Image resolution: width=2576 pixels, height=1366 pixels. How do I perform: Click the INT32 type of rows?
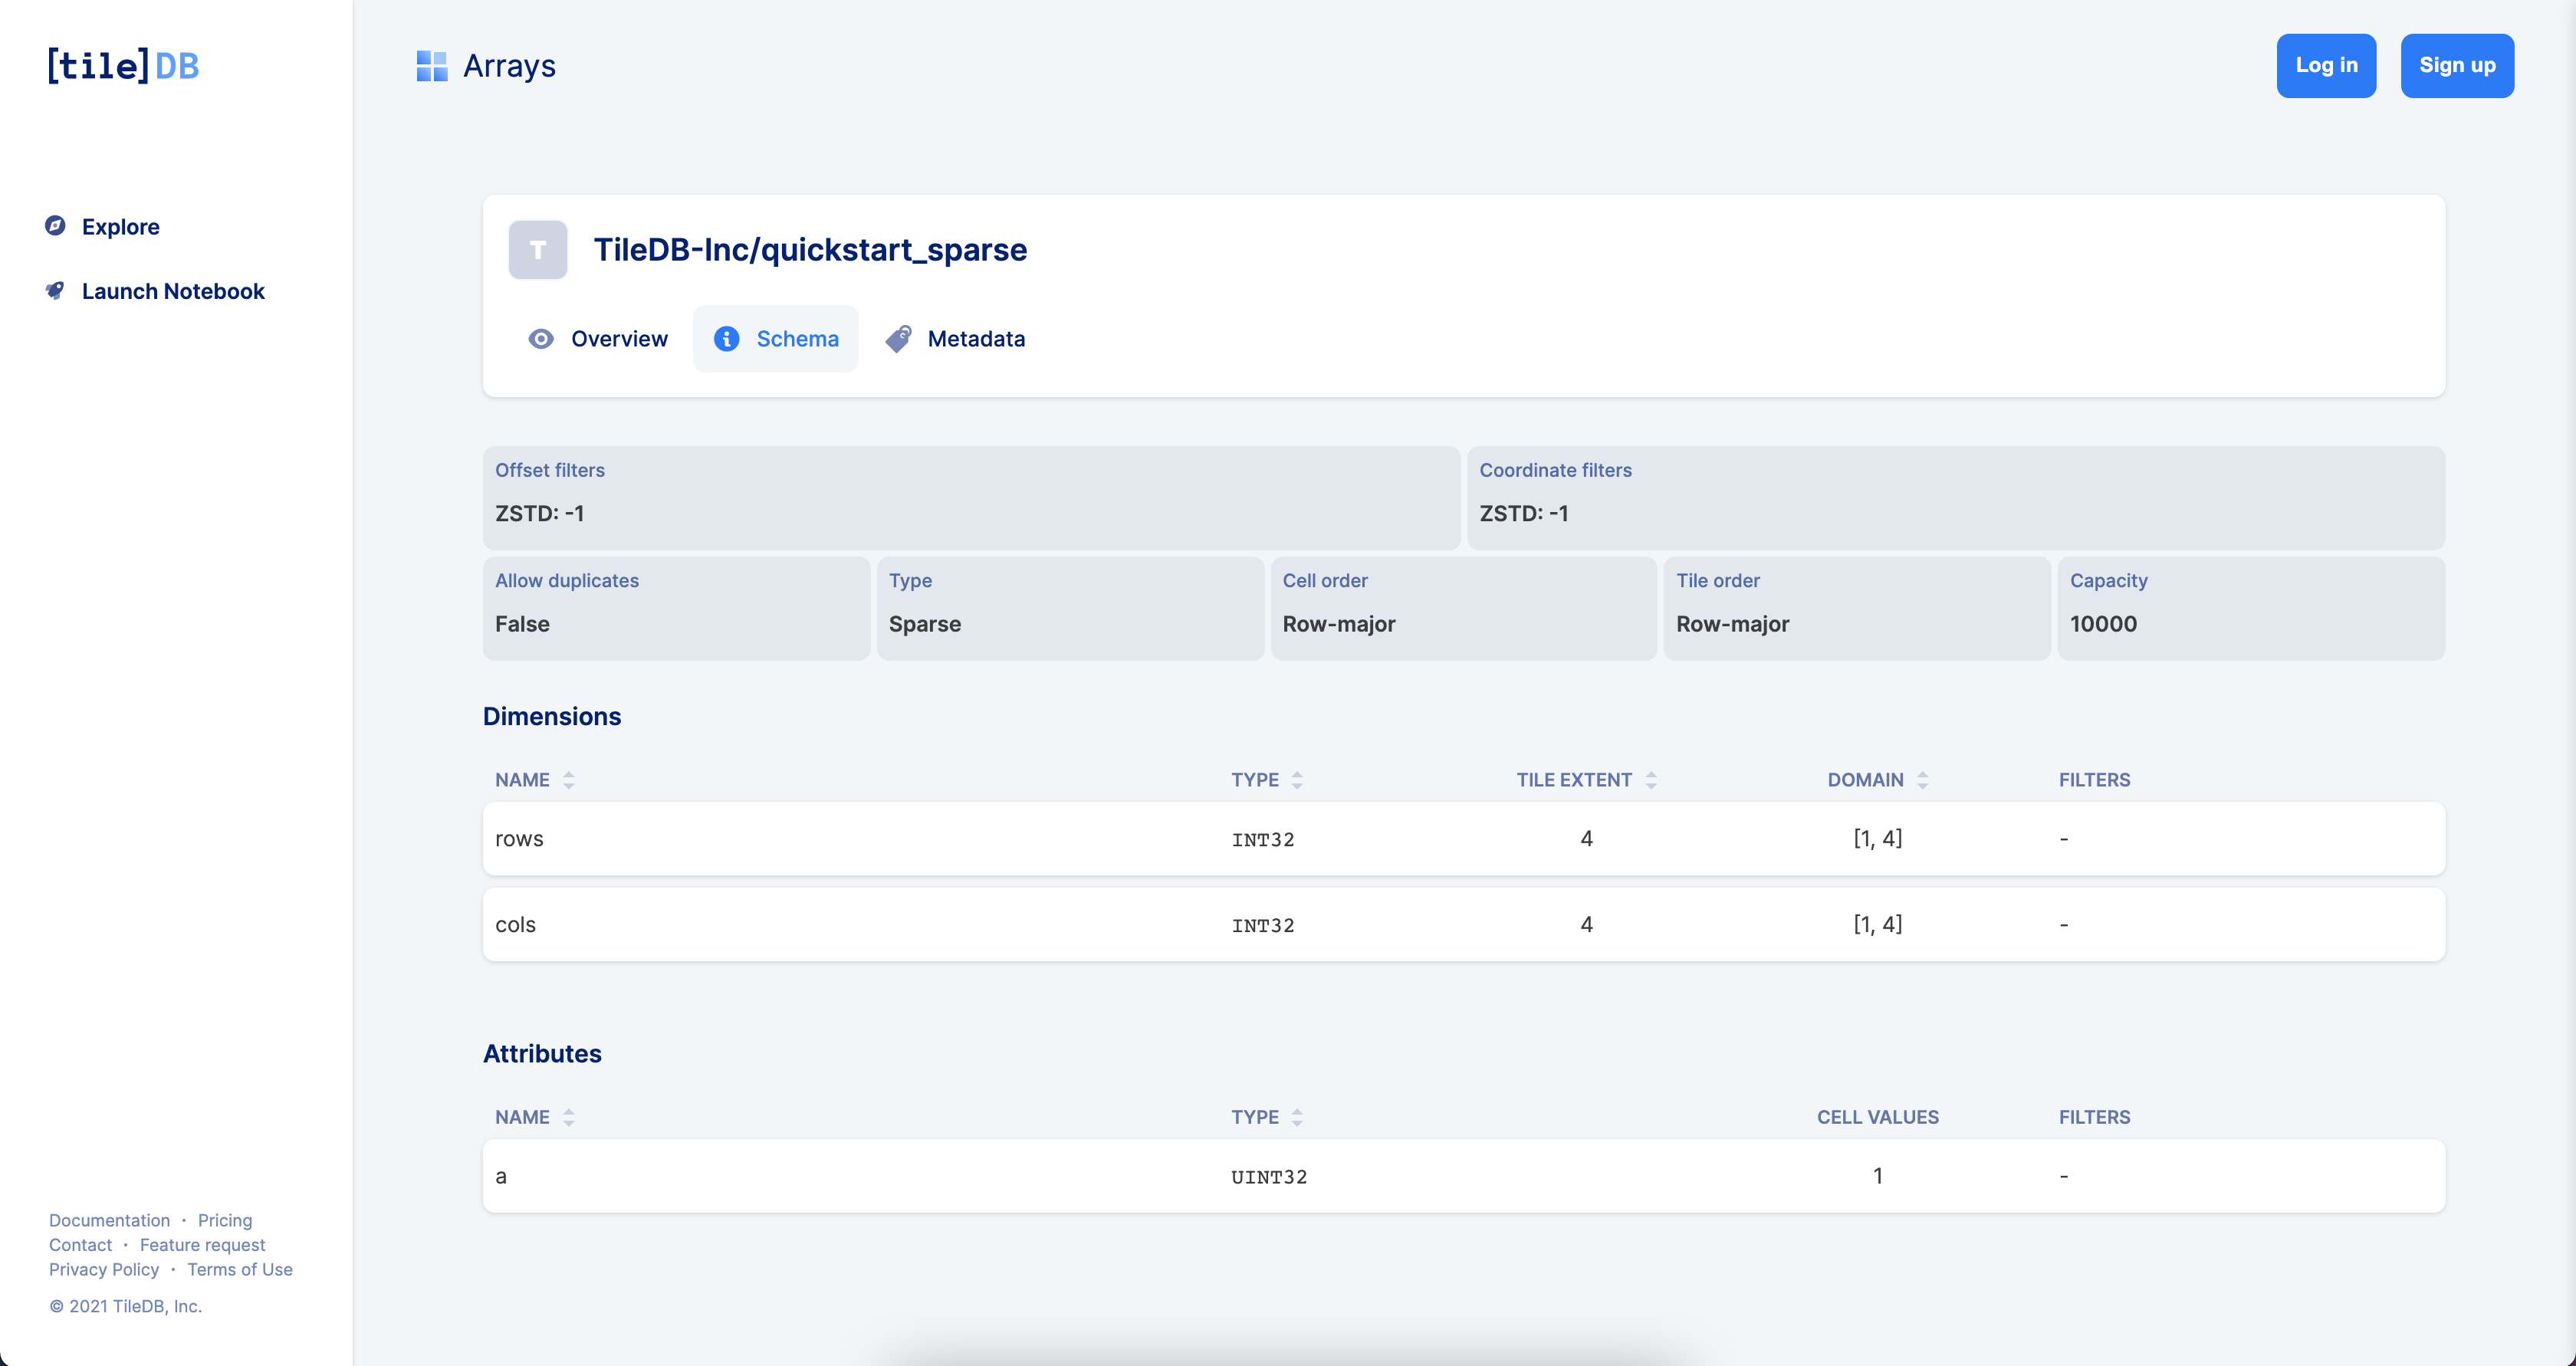tap(1263, 840)
